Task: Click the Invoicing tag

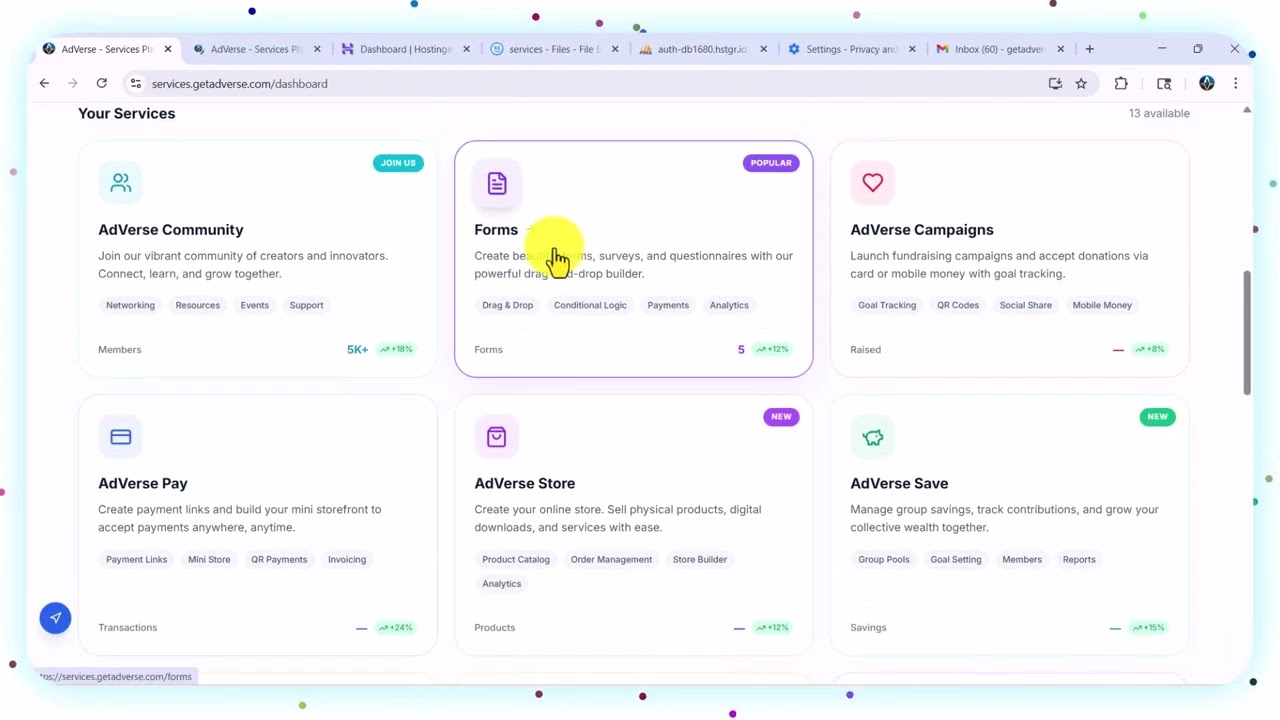Action: coord(347,559)
